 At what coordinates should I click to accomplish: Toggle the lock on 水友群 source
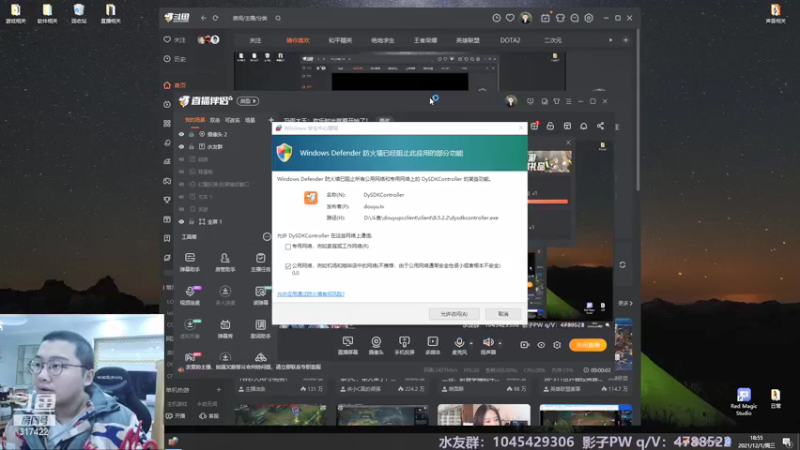point(191,146)
